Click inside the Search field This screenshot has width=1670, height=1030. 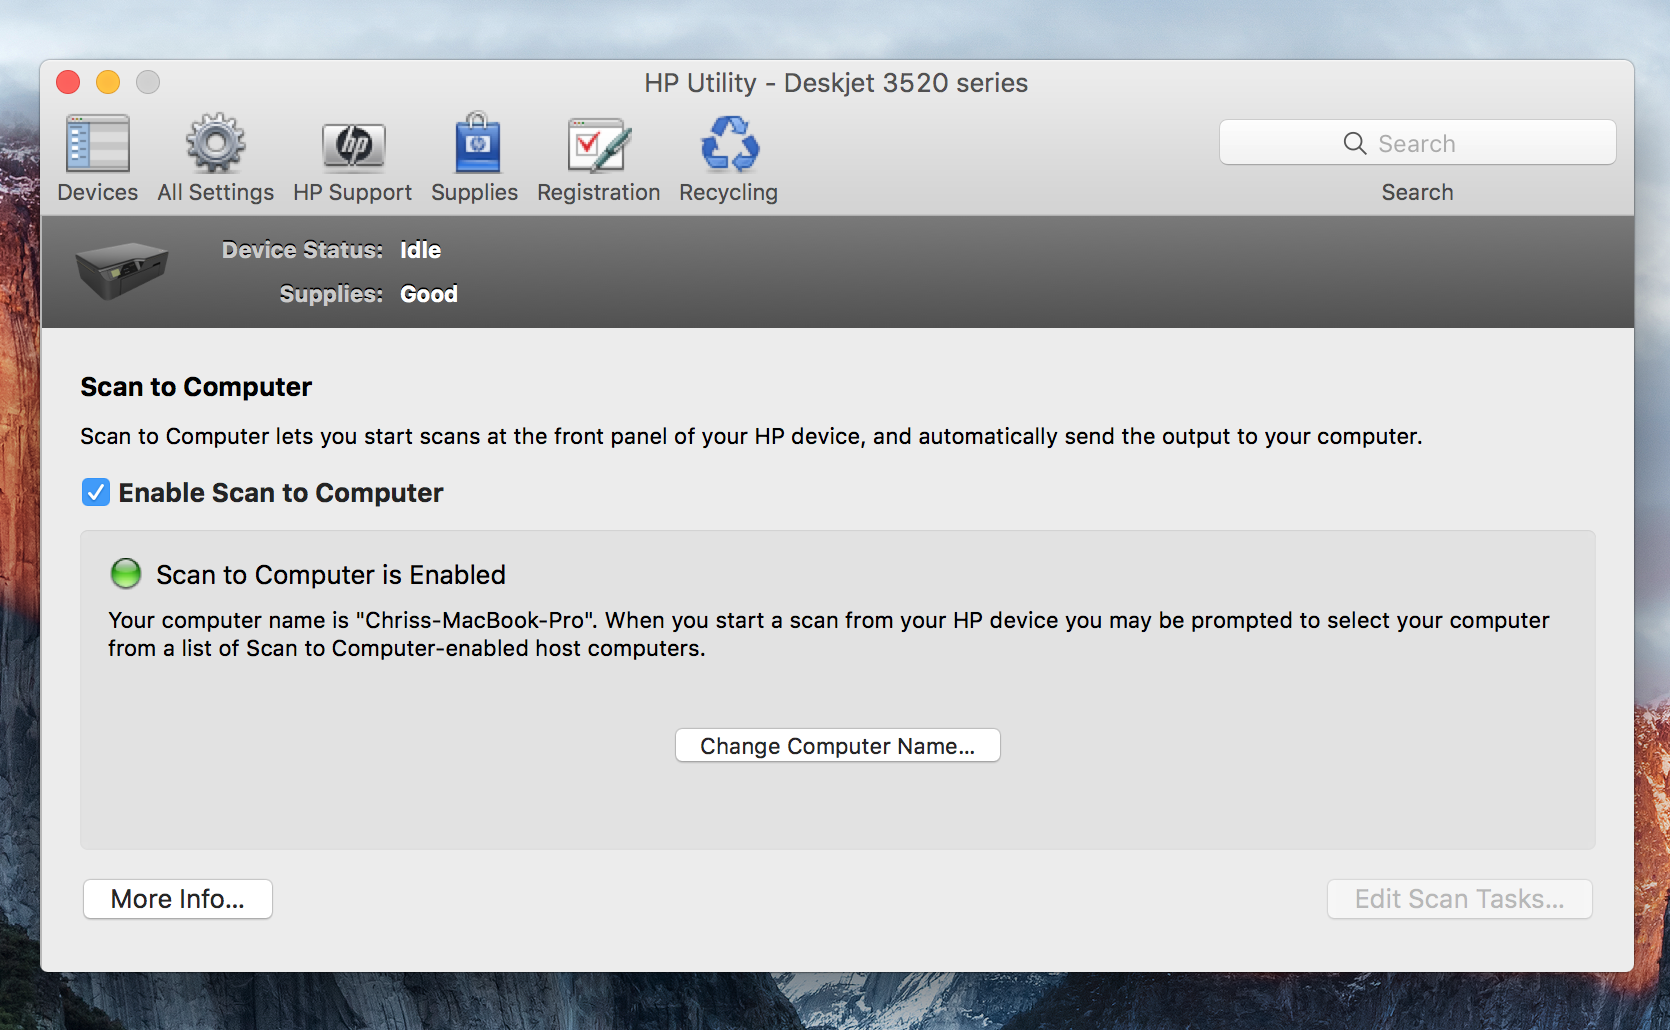(x=1417, y=142)
